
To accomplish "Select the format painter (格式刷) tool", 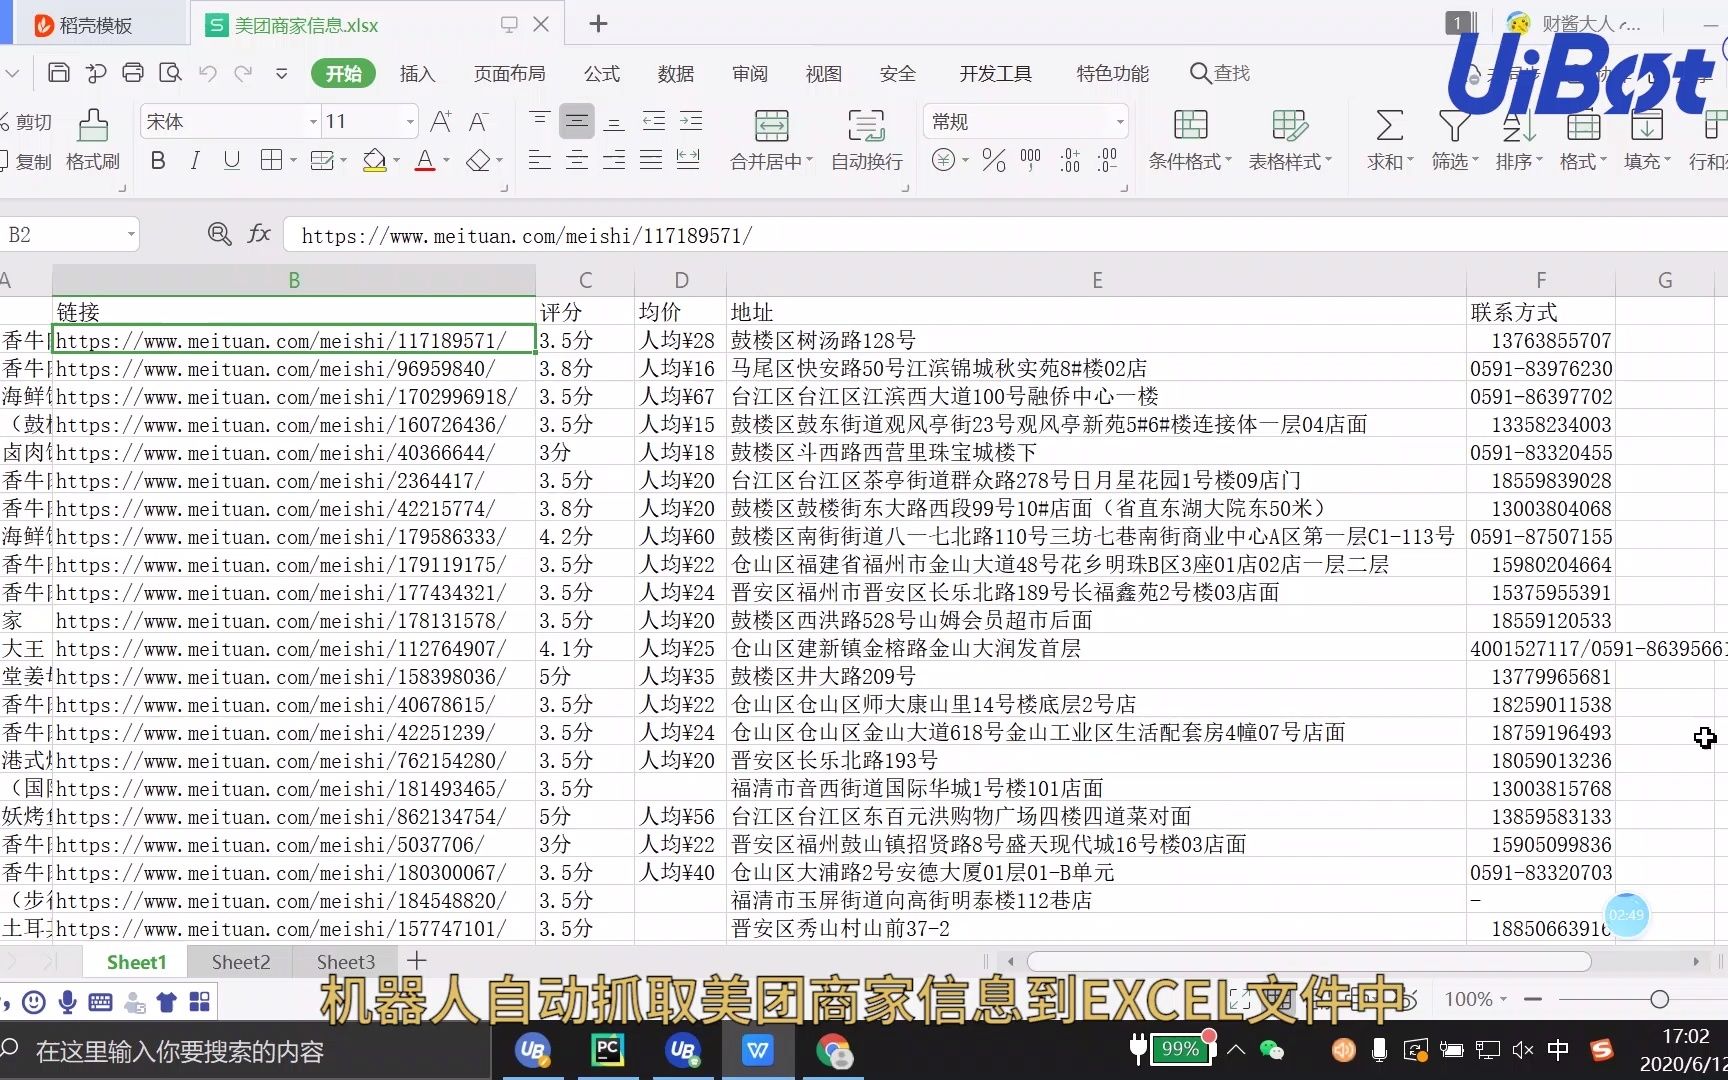I will pyautogui.click(x=92, y=140).
